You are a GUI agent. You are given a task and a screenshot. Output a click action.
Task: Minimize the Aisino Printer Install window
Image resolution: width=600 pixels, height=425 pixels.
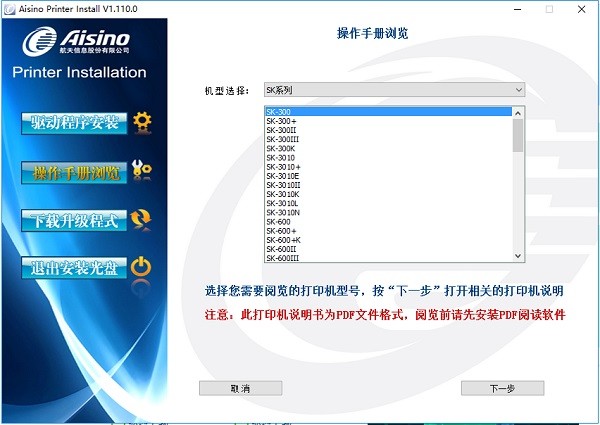point(518,9)
